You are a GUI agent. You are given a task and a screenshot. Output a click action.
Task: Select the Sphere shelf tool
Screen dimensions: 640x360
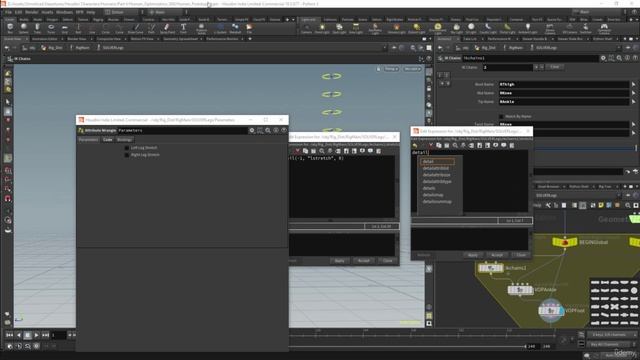[24, 28]
